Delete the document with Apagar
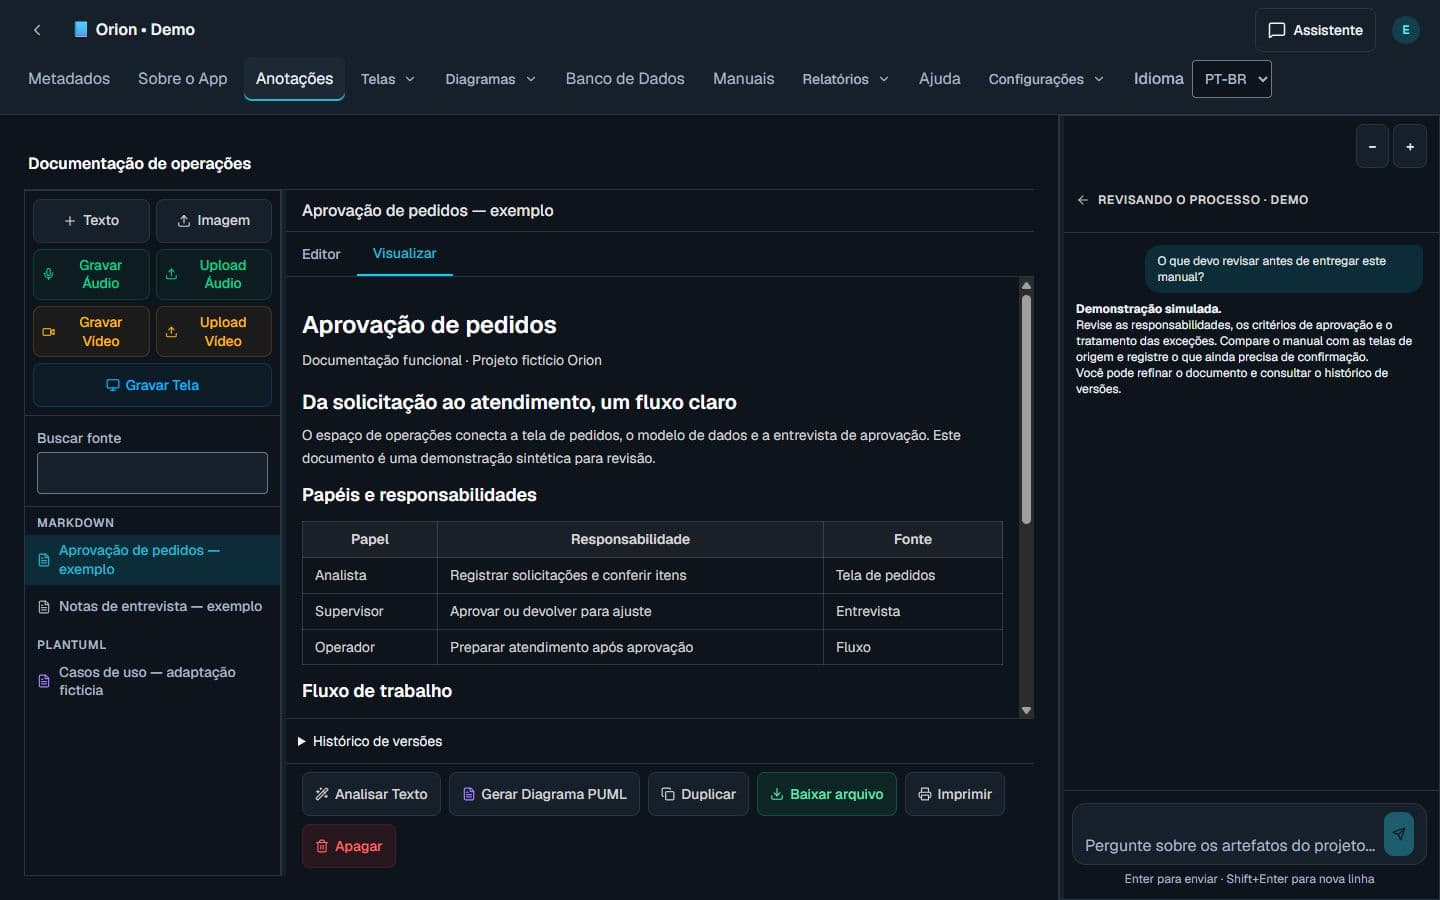The image size is (1440, 900). coord(349,846)
